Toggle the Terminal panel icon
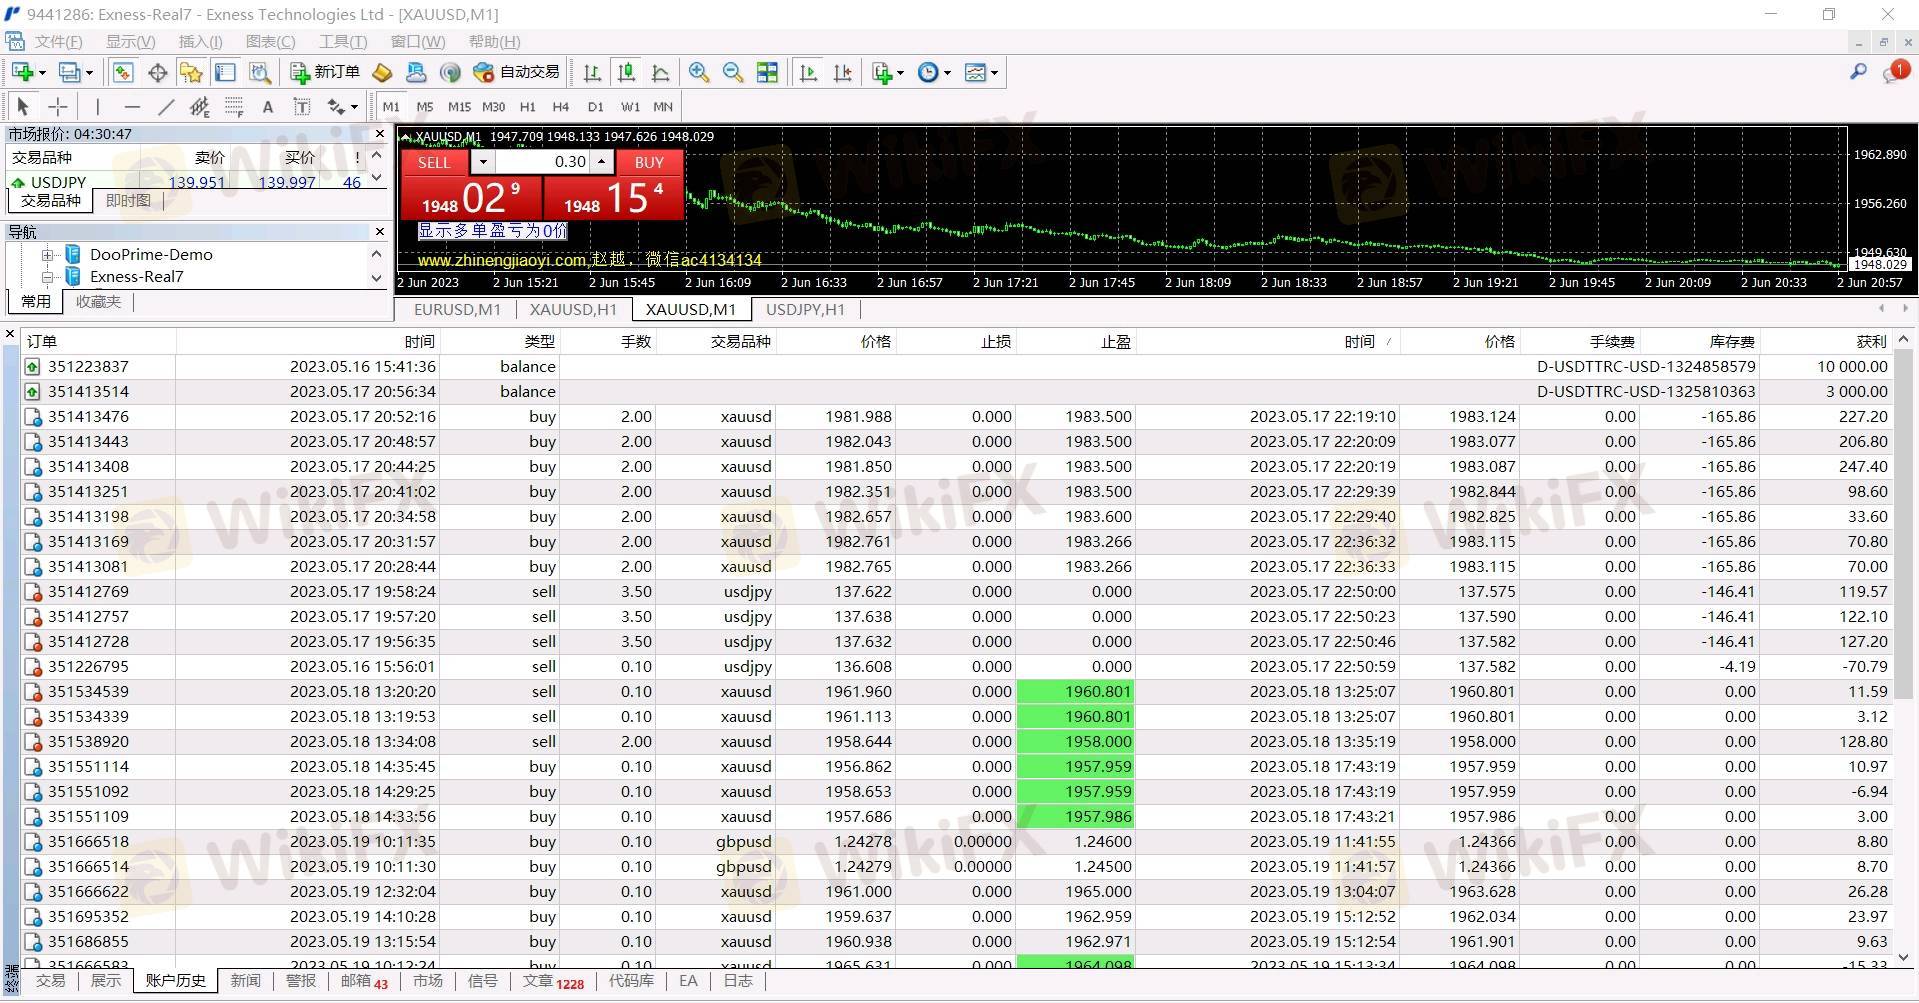 [225, 72]
